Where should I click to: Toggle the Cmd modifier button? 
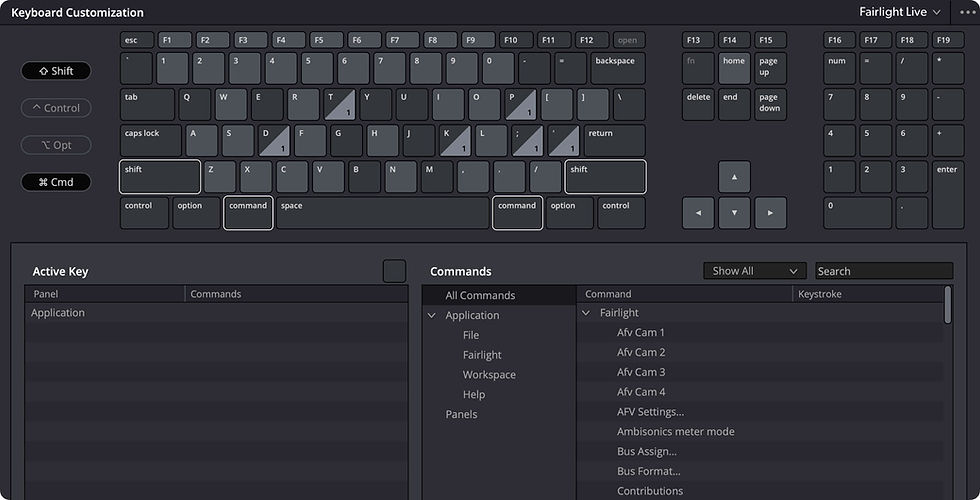tap(56, 182)
